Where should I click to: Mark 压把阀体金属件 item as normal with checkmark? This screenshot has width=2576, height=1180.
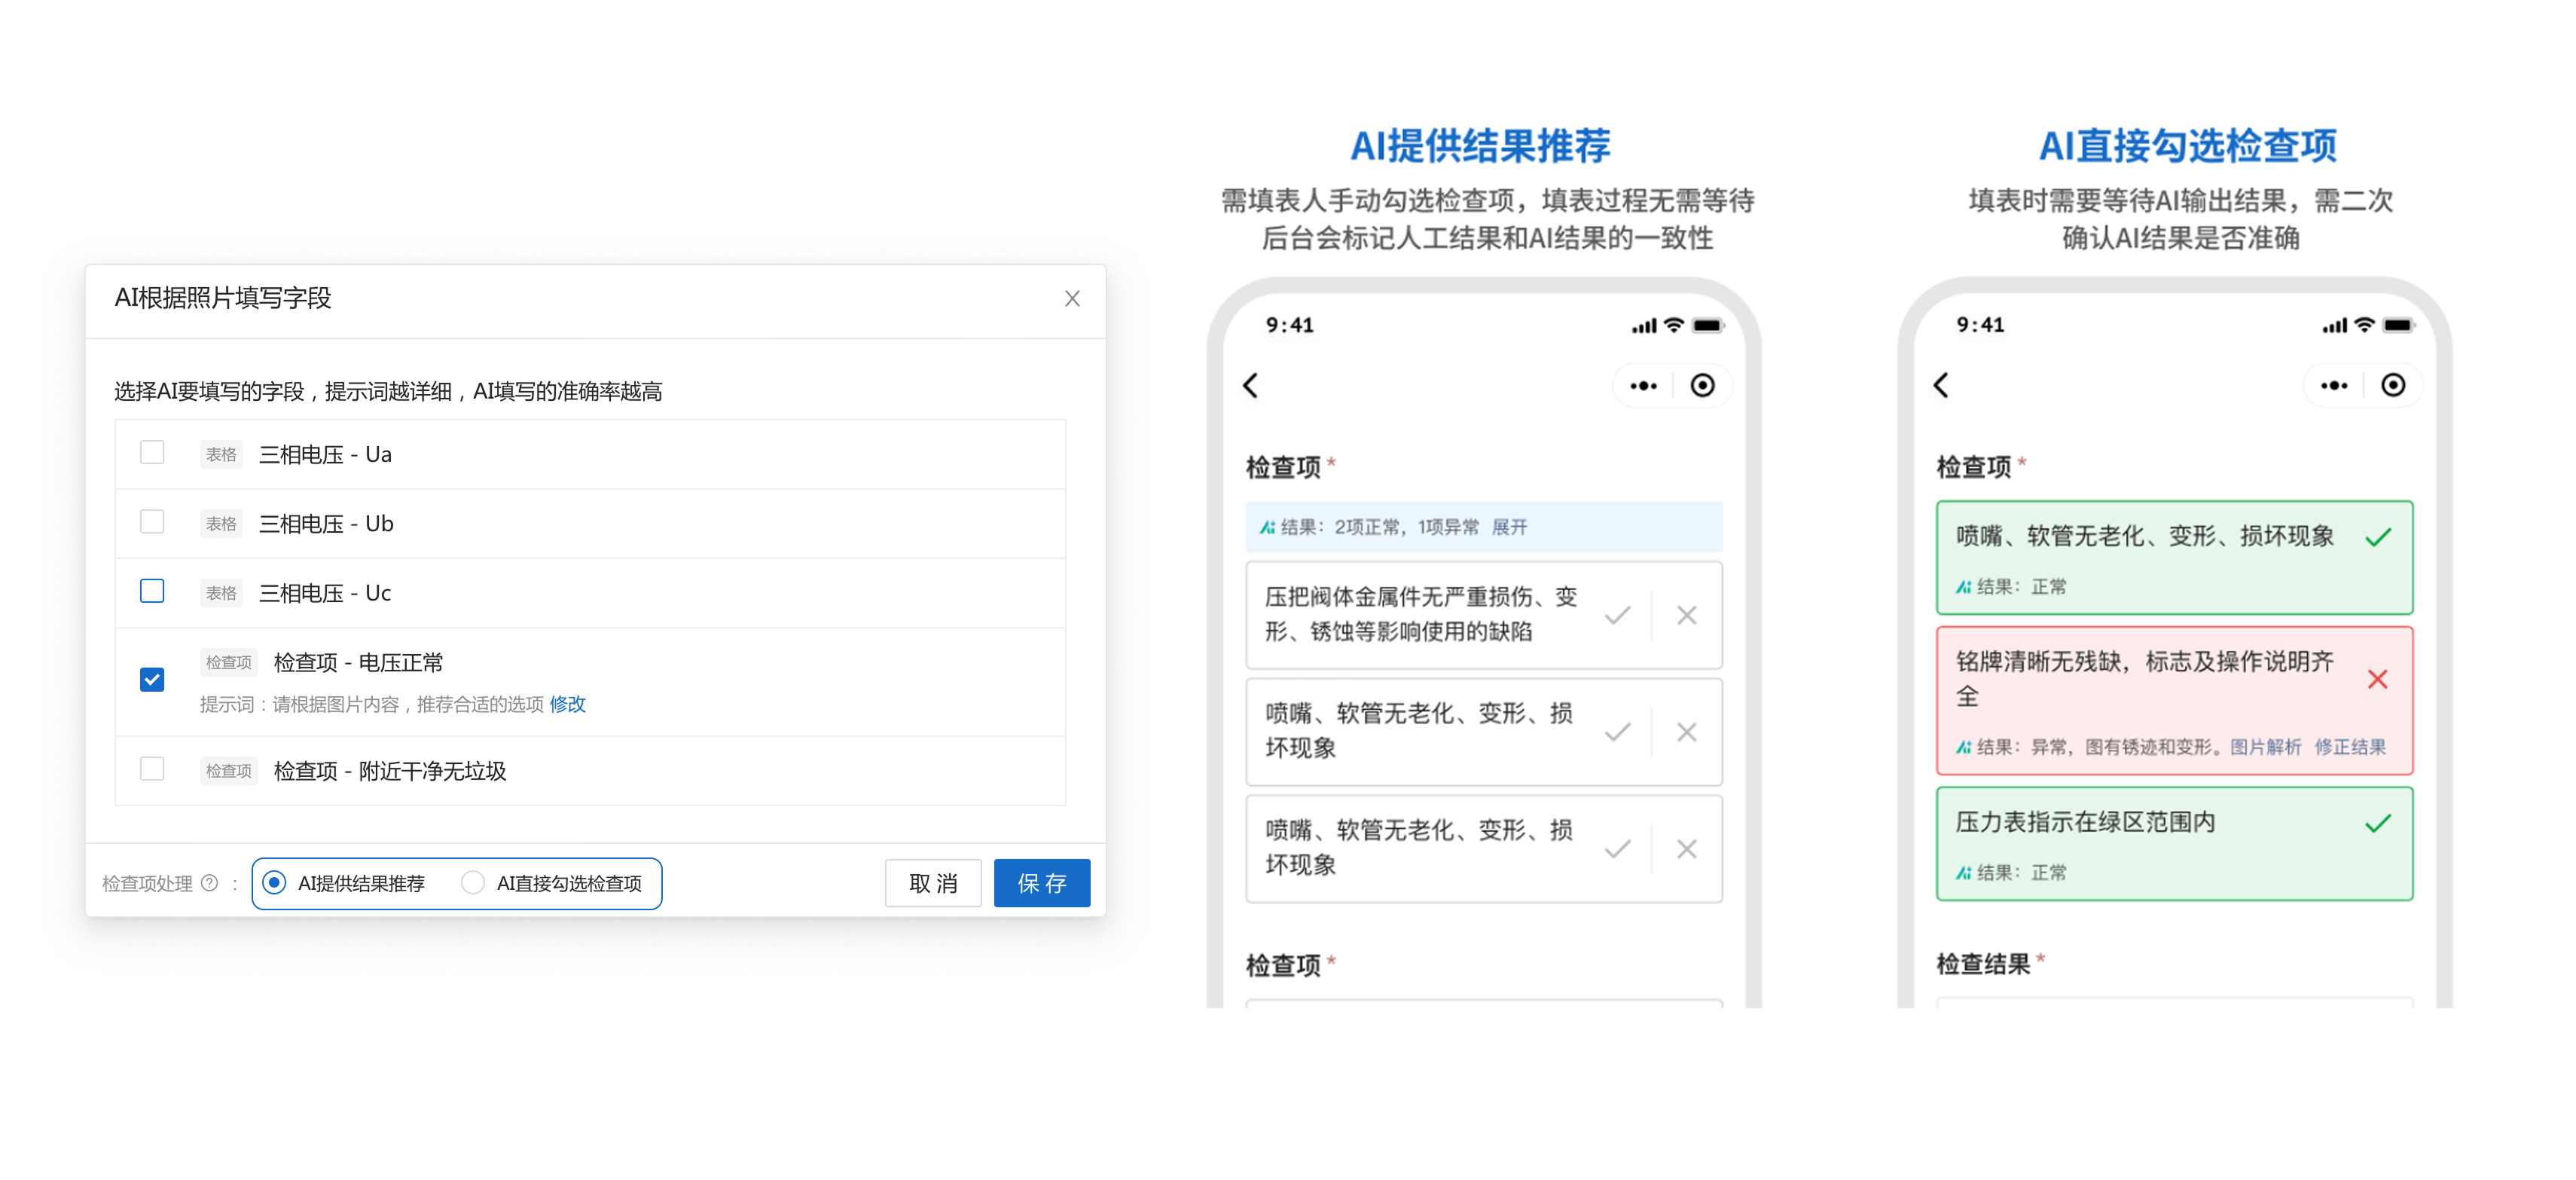1617,616
